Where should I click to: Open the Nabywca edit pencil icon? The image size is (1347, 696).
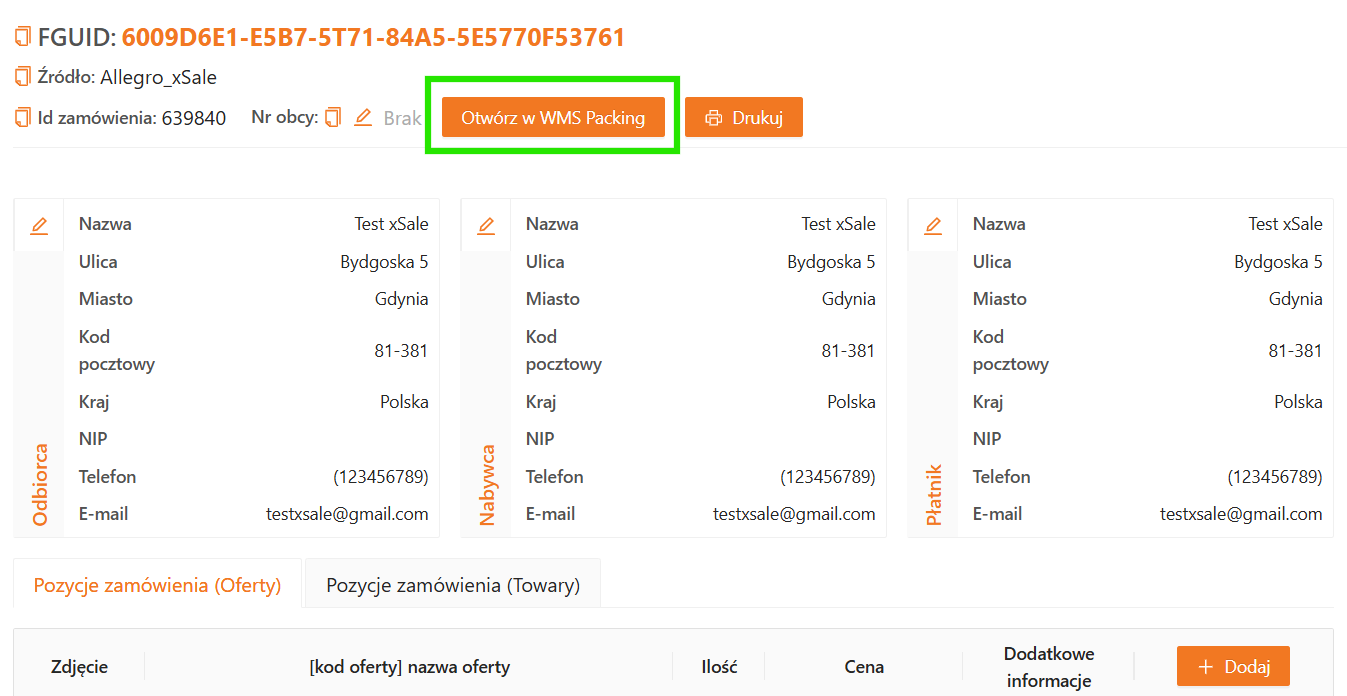(x=486, y=226)
